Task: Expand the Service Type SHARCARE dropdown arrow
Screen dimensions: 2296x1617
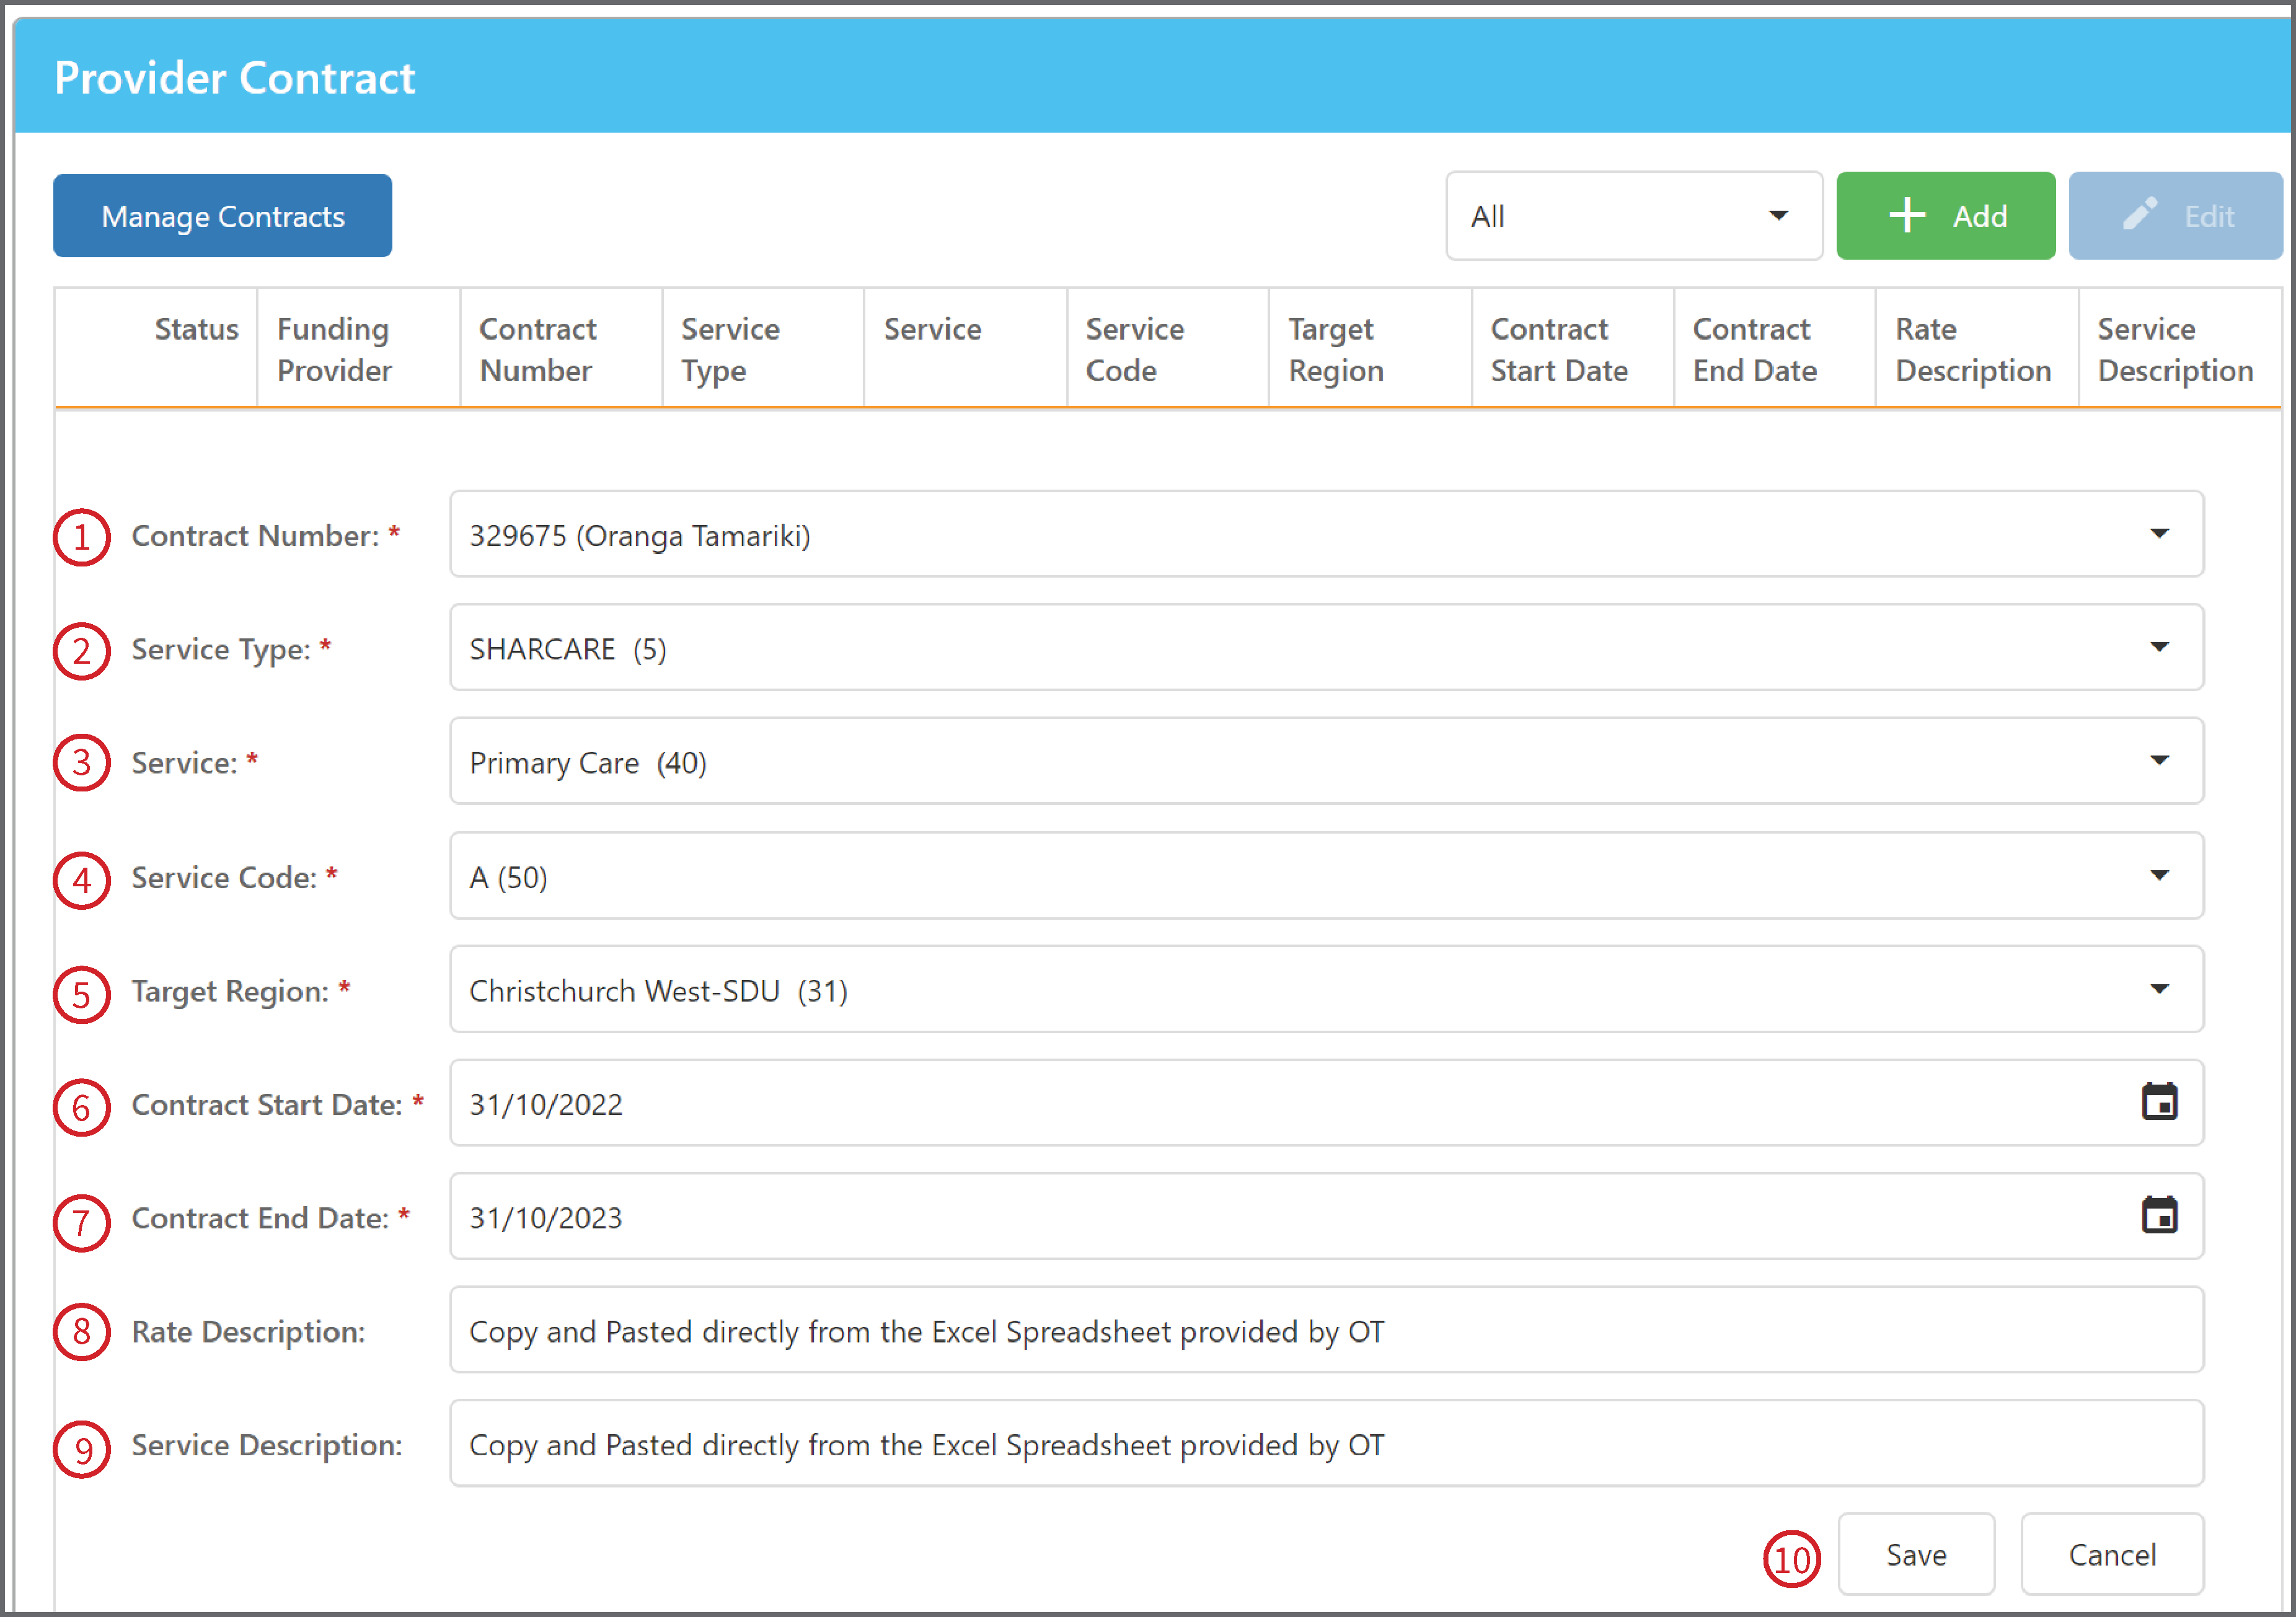Action: pyautogui.click(x=2159, y=647)
